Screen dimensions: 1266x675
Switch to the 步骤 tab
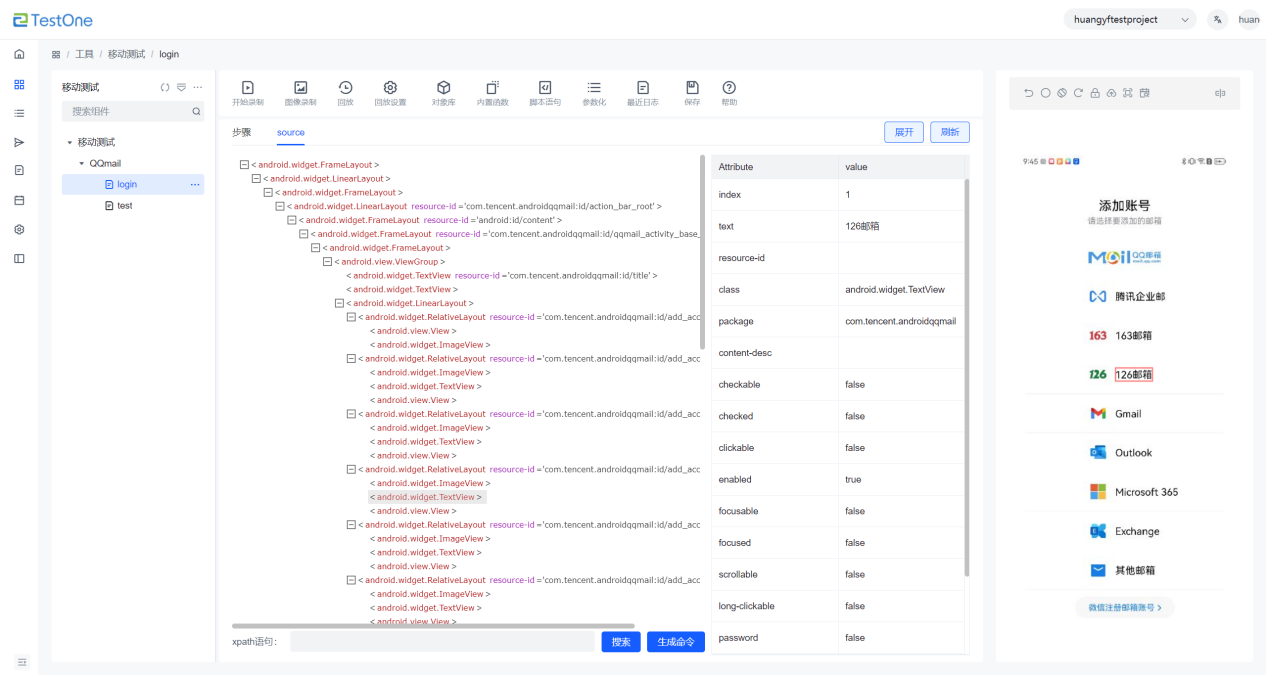tap(242, 132)
